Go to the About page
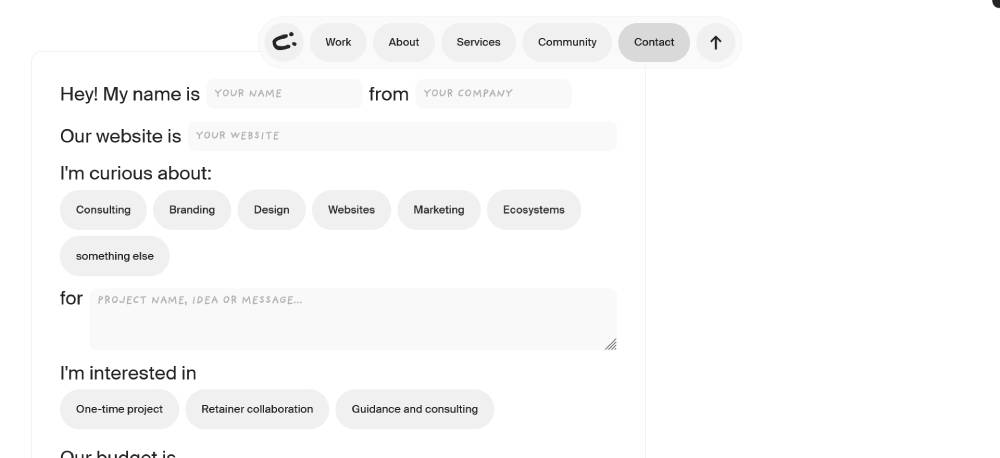 coord(403,42)
